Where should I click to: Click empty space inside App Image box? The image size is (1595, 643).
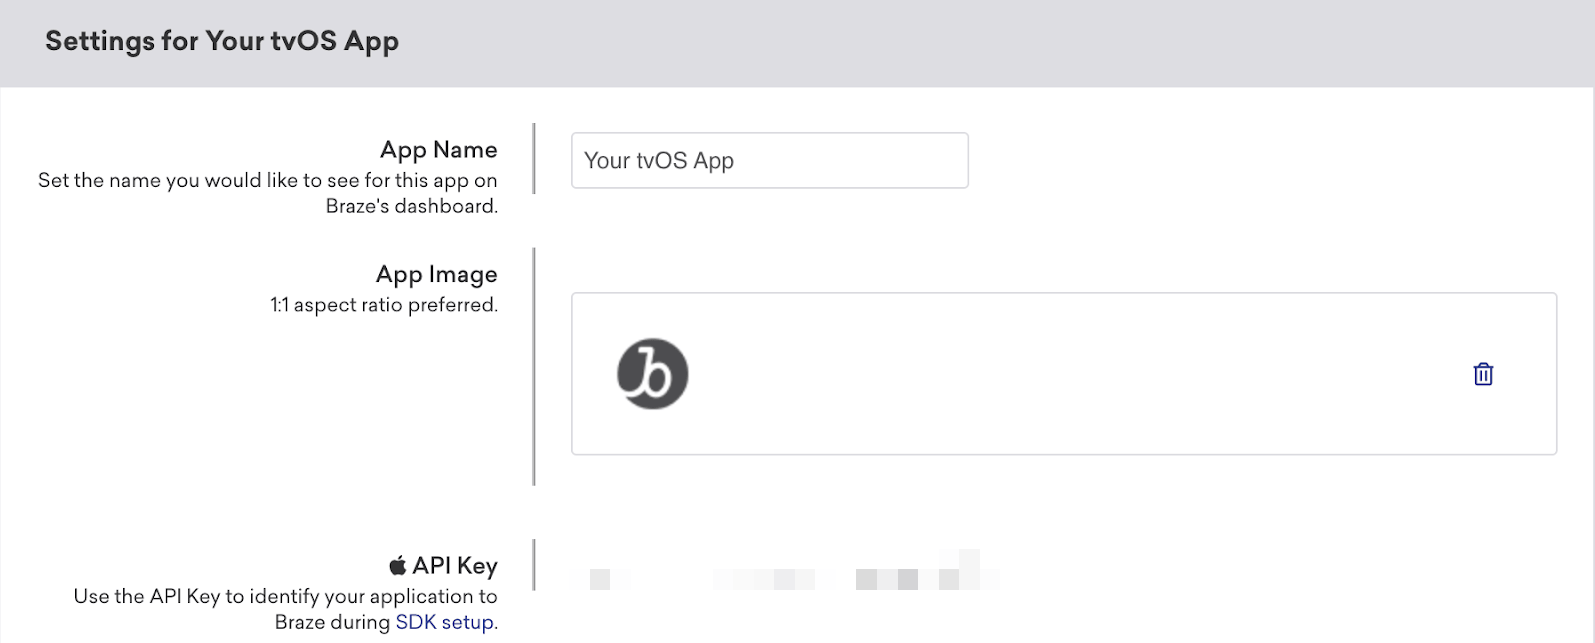pos(1060,374)
